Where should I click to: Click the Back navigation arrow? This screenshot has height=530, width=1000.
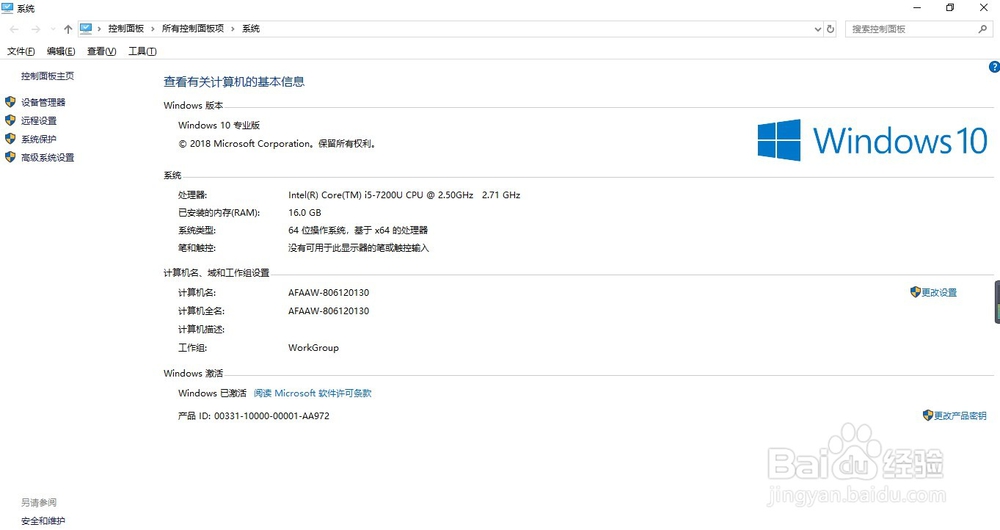pos(14,29)
